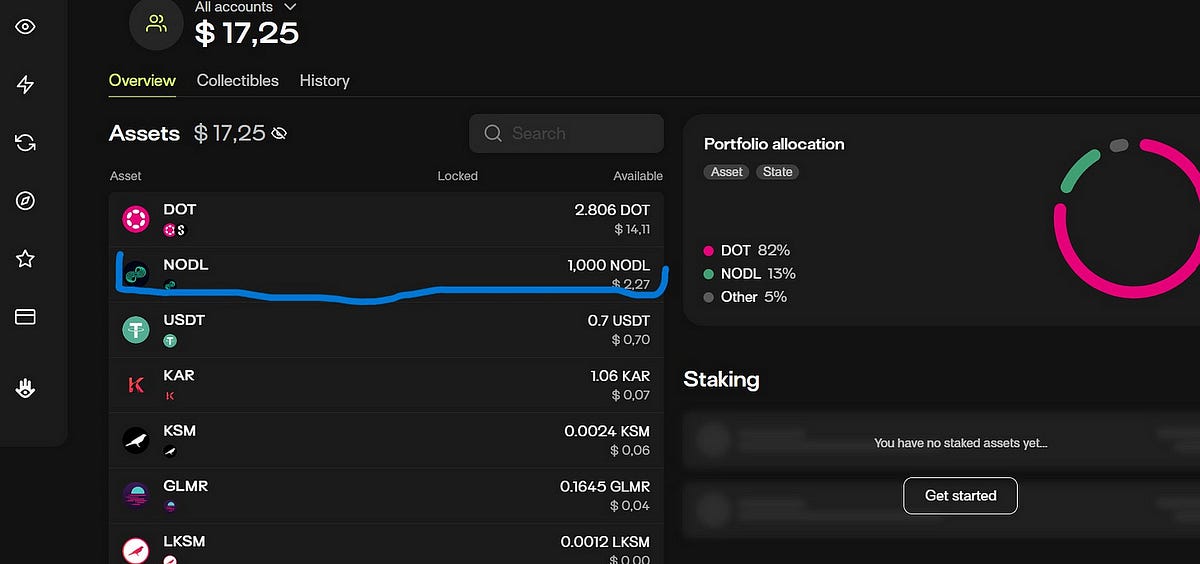1200x564 pixels.
Task: Select the State allocation toggle
Action: point(778,172)
